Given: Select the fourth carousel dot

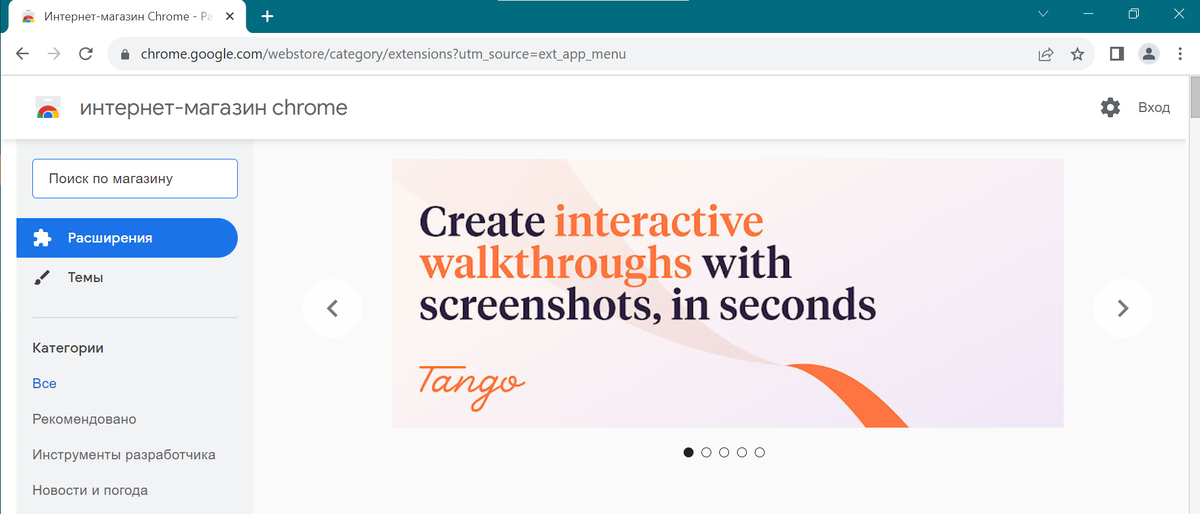Looking at the screenshot, I should pyautogui.click(x=742, y=453).
